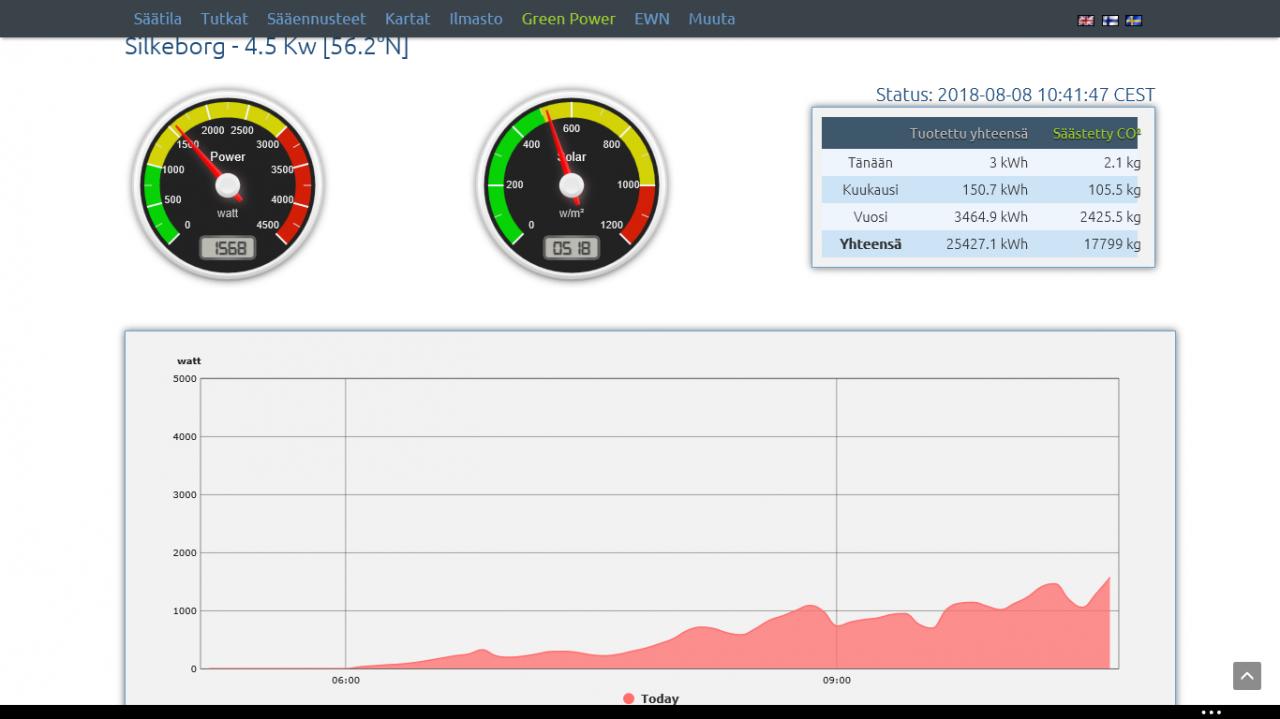Open the Ilmasto menu
The height and width of the screenshot is (719, 1280).
(x=476, y=19)
